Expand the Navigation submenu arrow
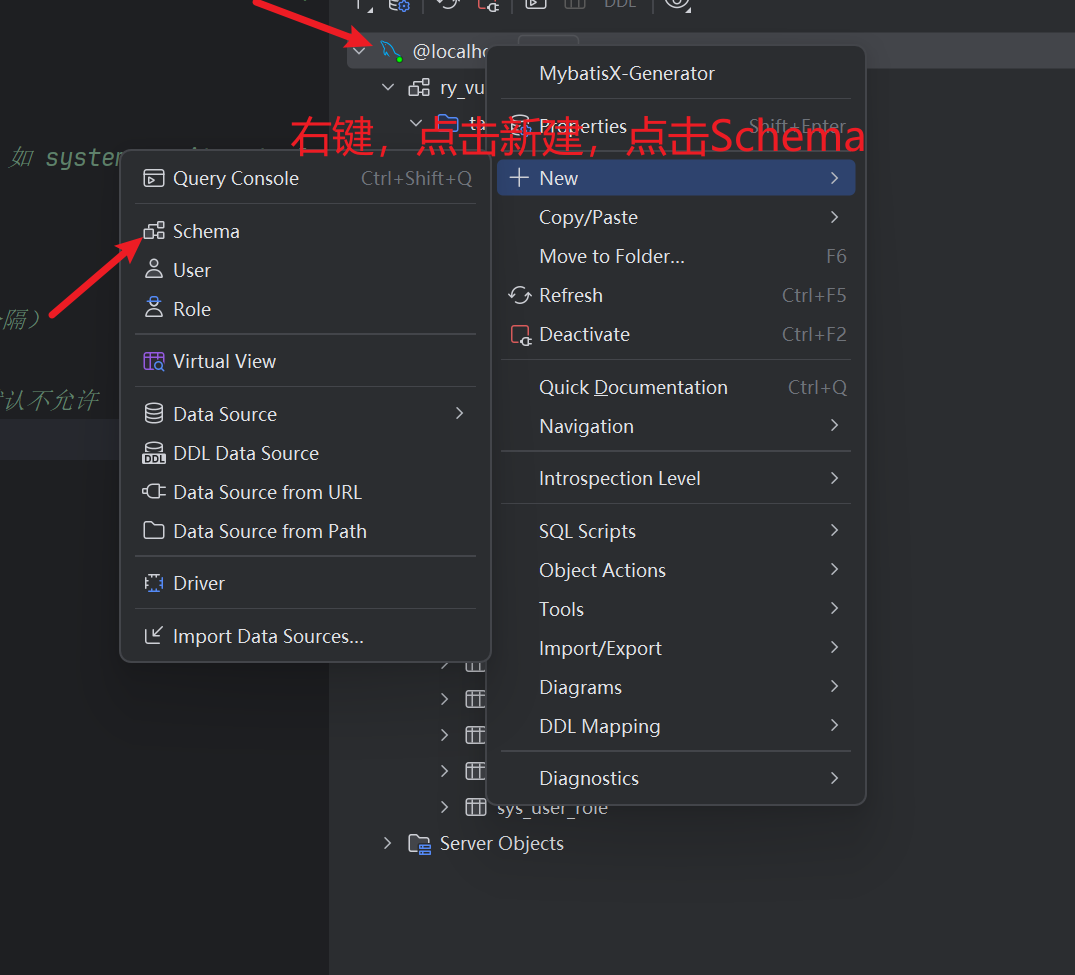This screenshot has height=975, width=1075. point(834,425)
